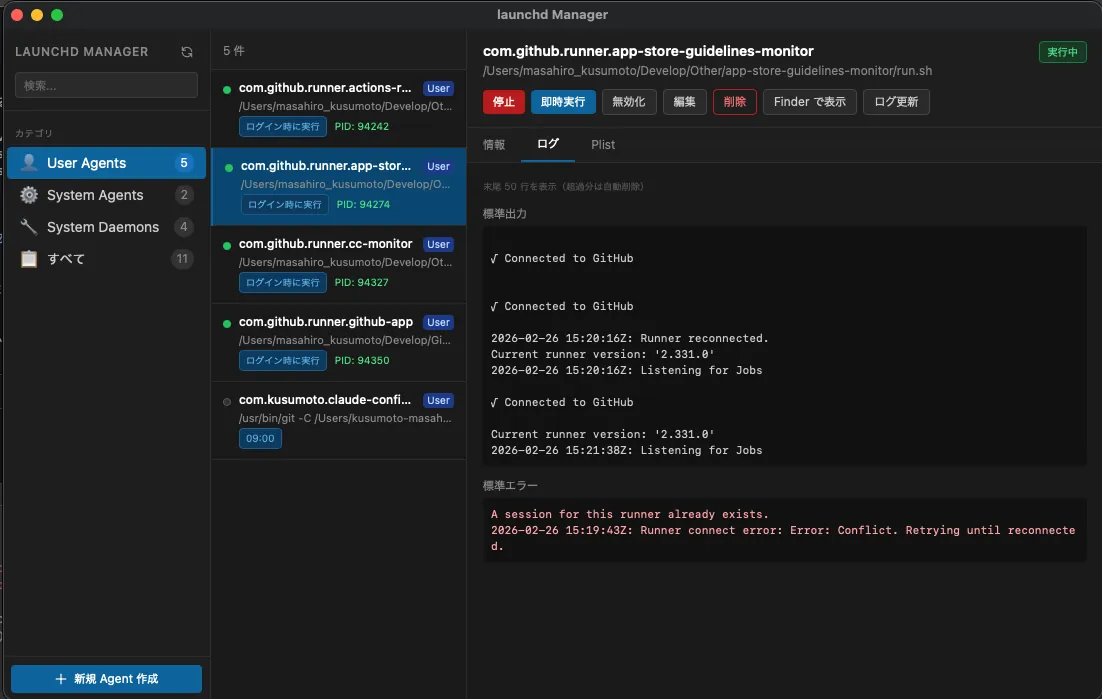Click the User Agents person icon
1102x699 pixels.
29,162
